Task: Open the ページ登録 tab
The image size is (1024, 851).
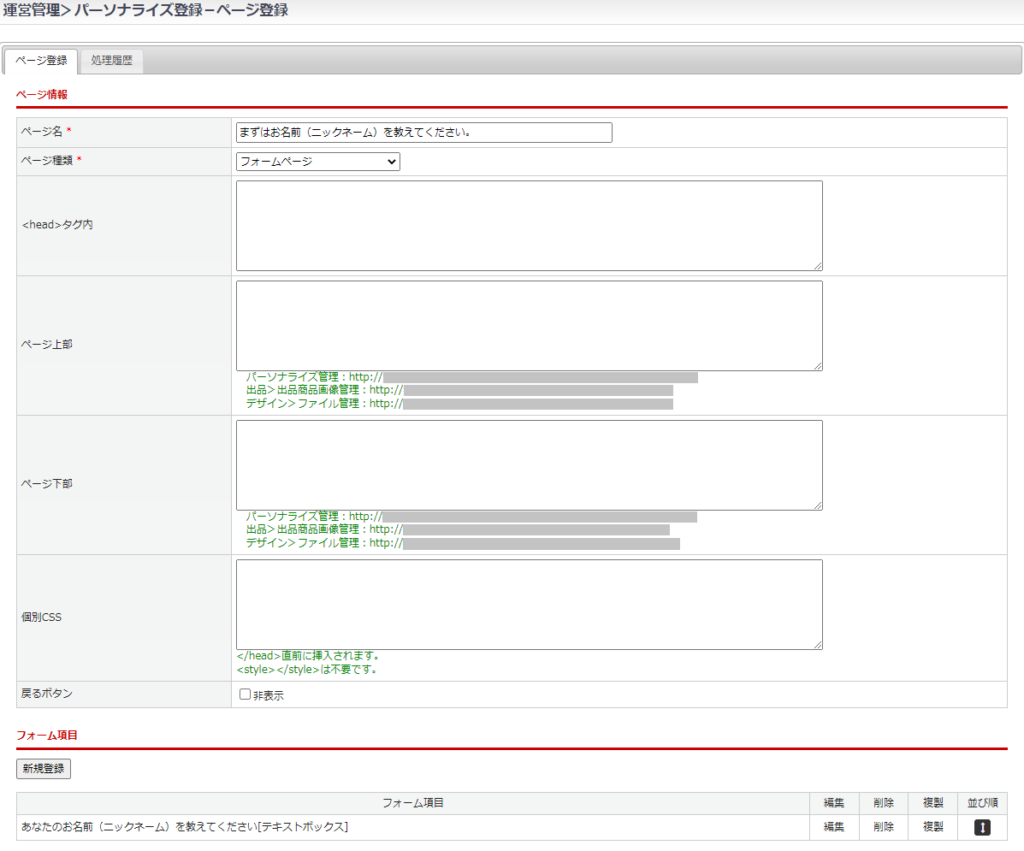Action: point(41,61)
